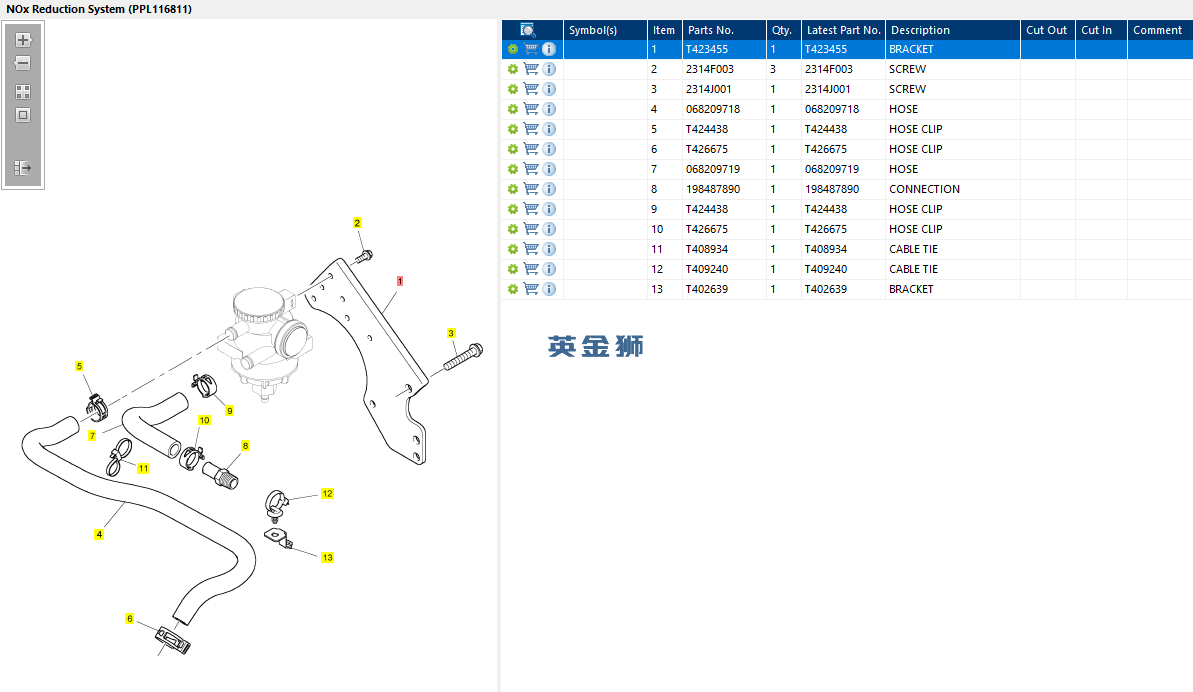Select callout 7 on the short hose
Screen dimensions: 1193x692
tap(92, 436)
